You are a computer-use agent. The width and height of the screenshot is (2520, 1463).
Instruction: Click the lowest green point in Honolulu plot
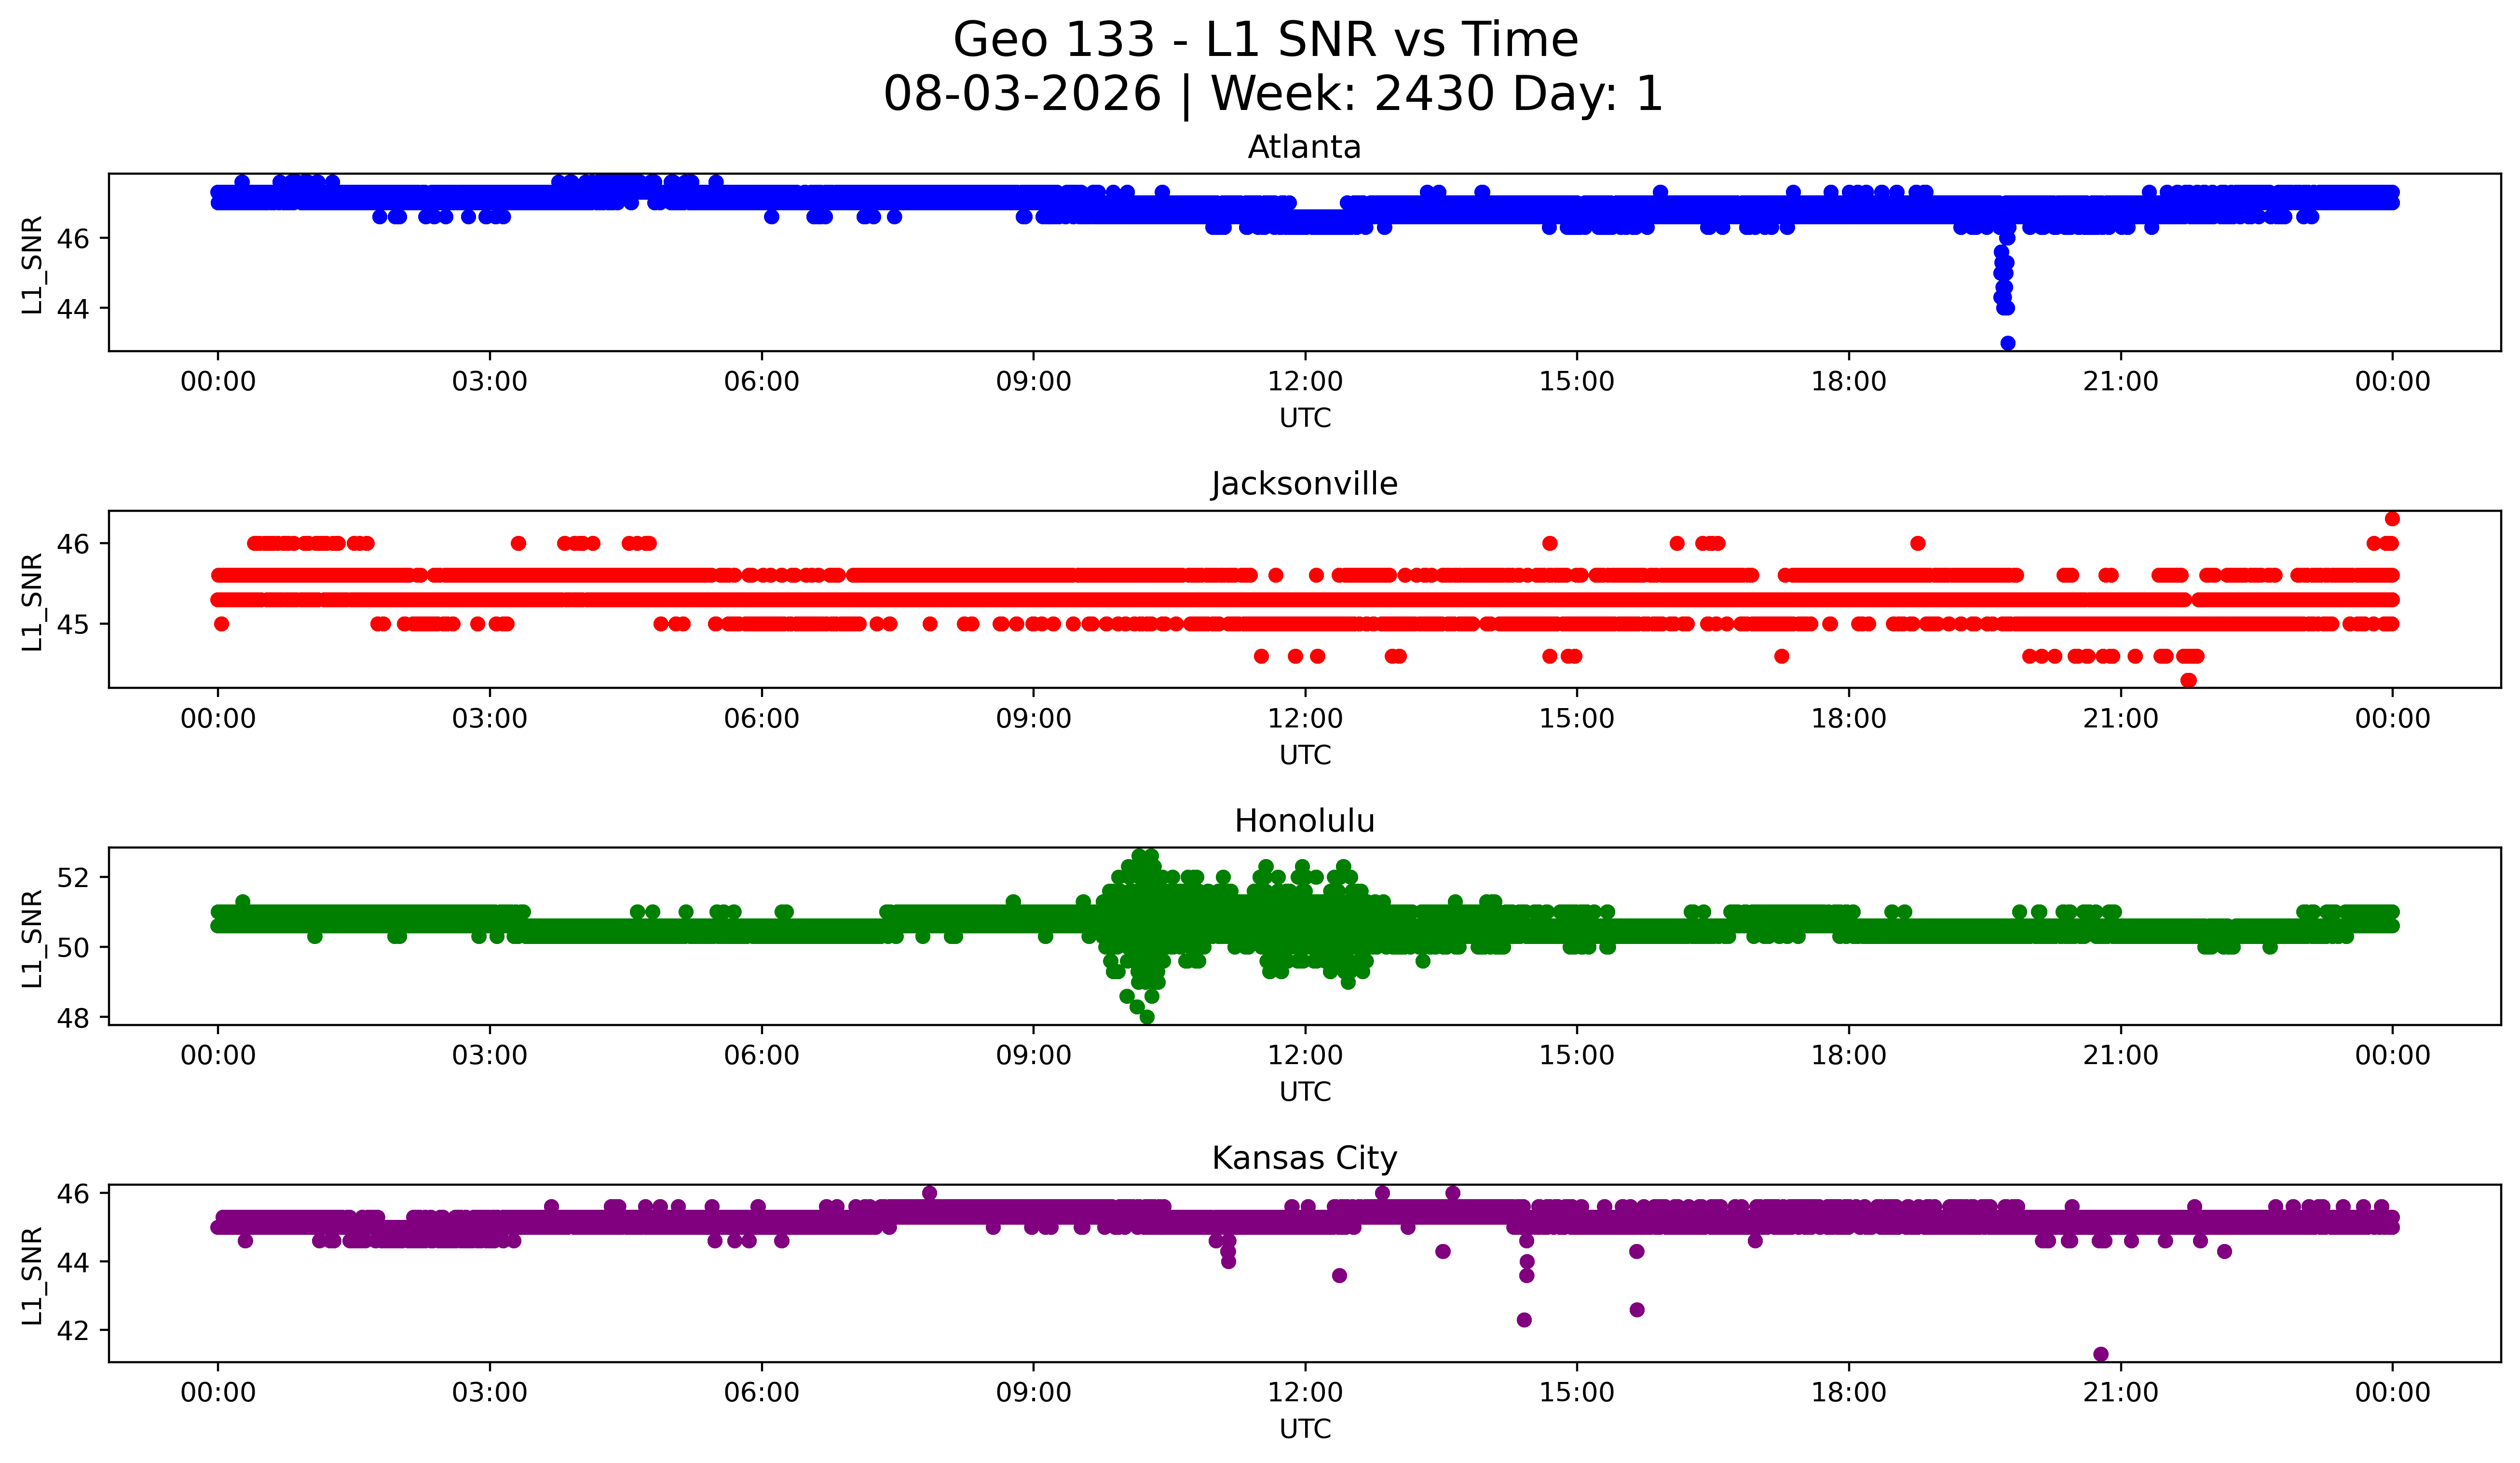[x=1147, y=1017]
